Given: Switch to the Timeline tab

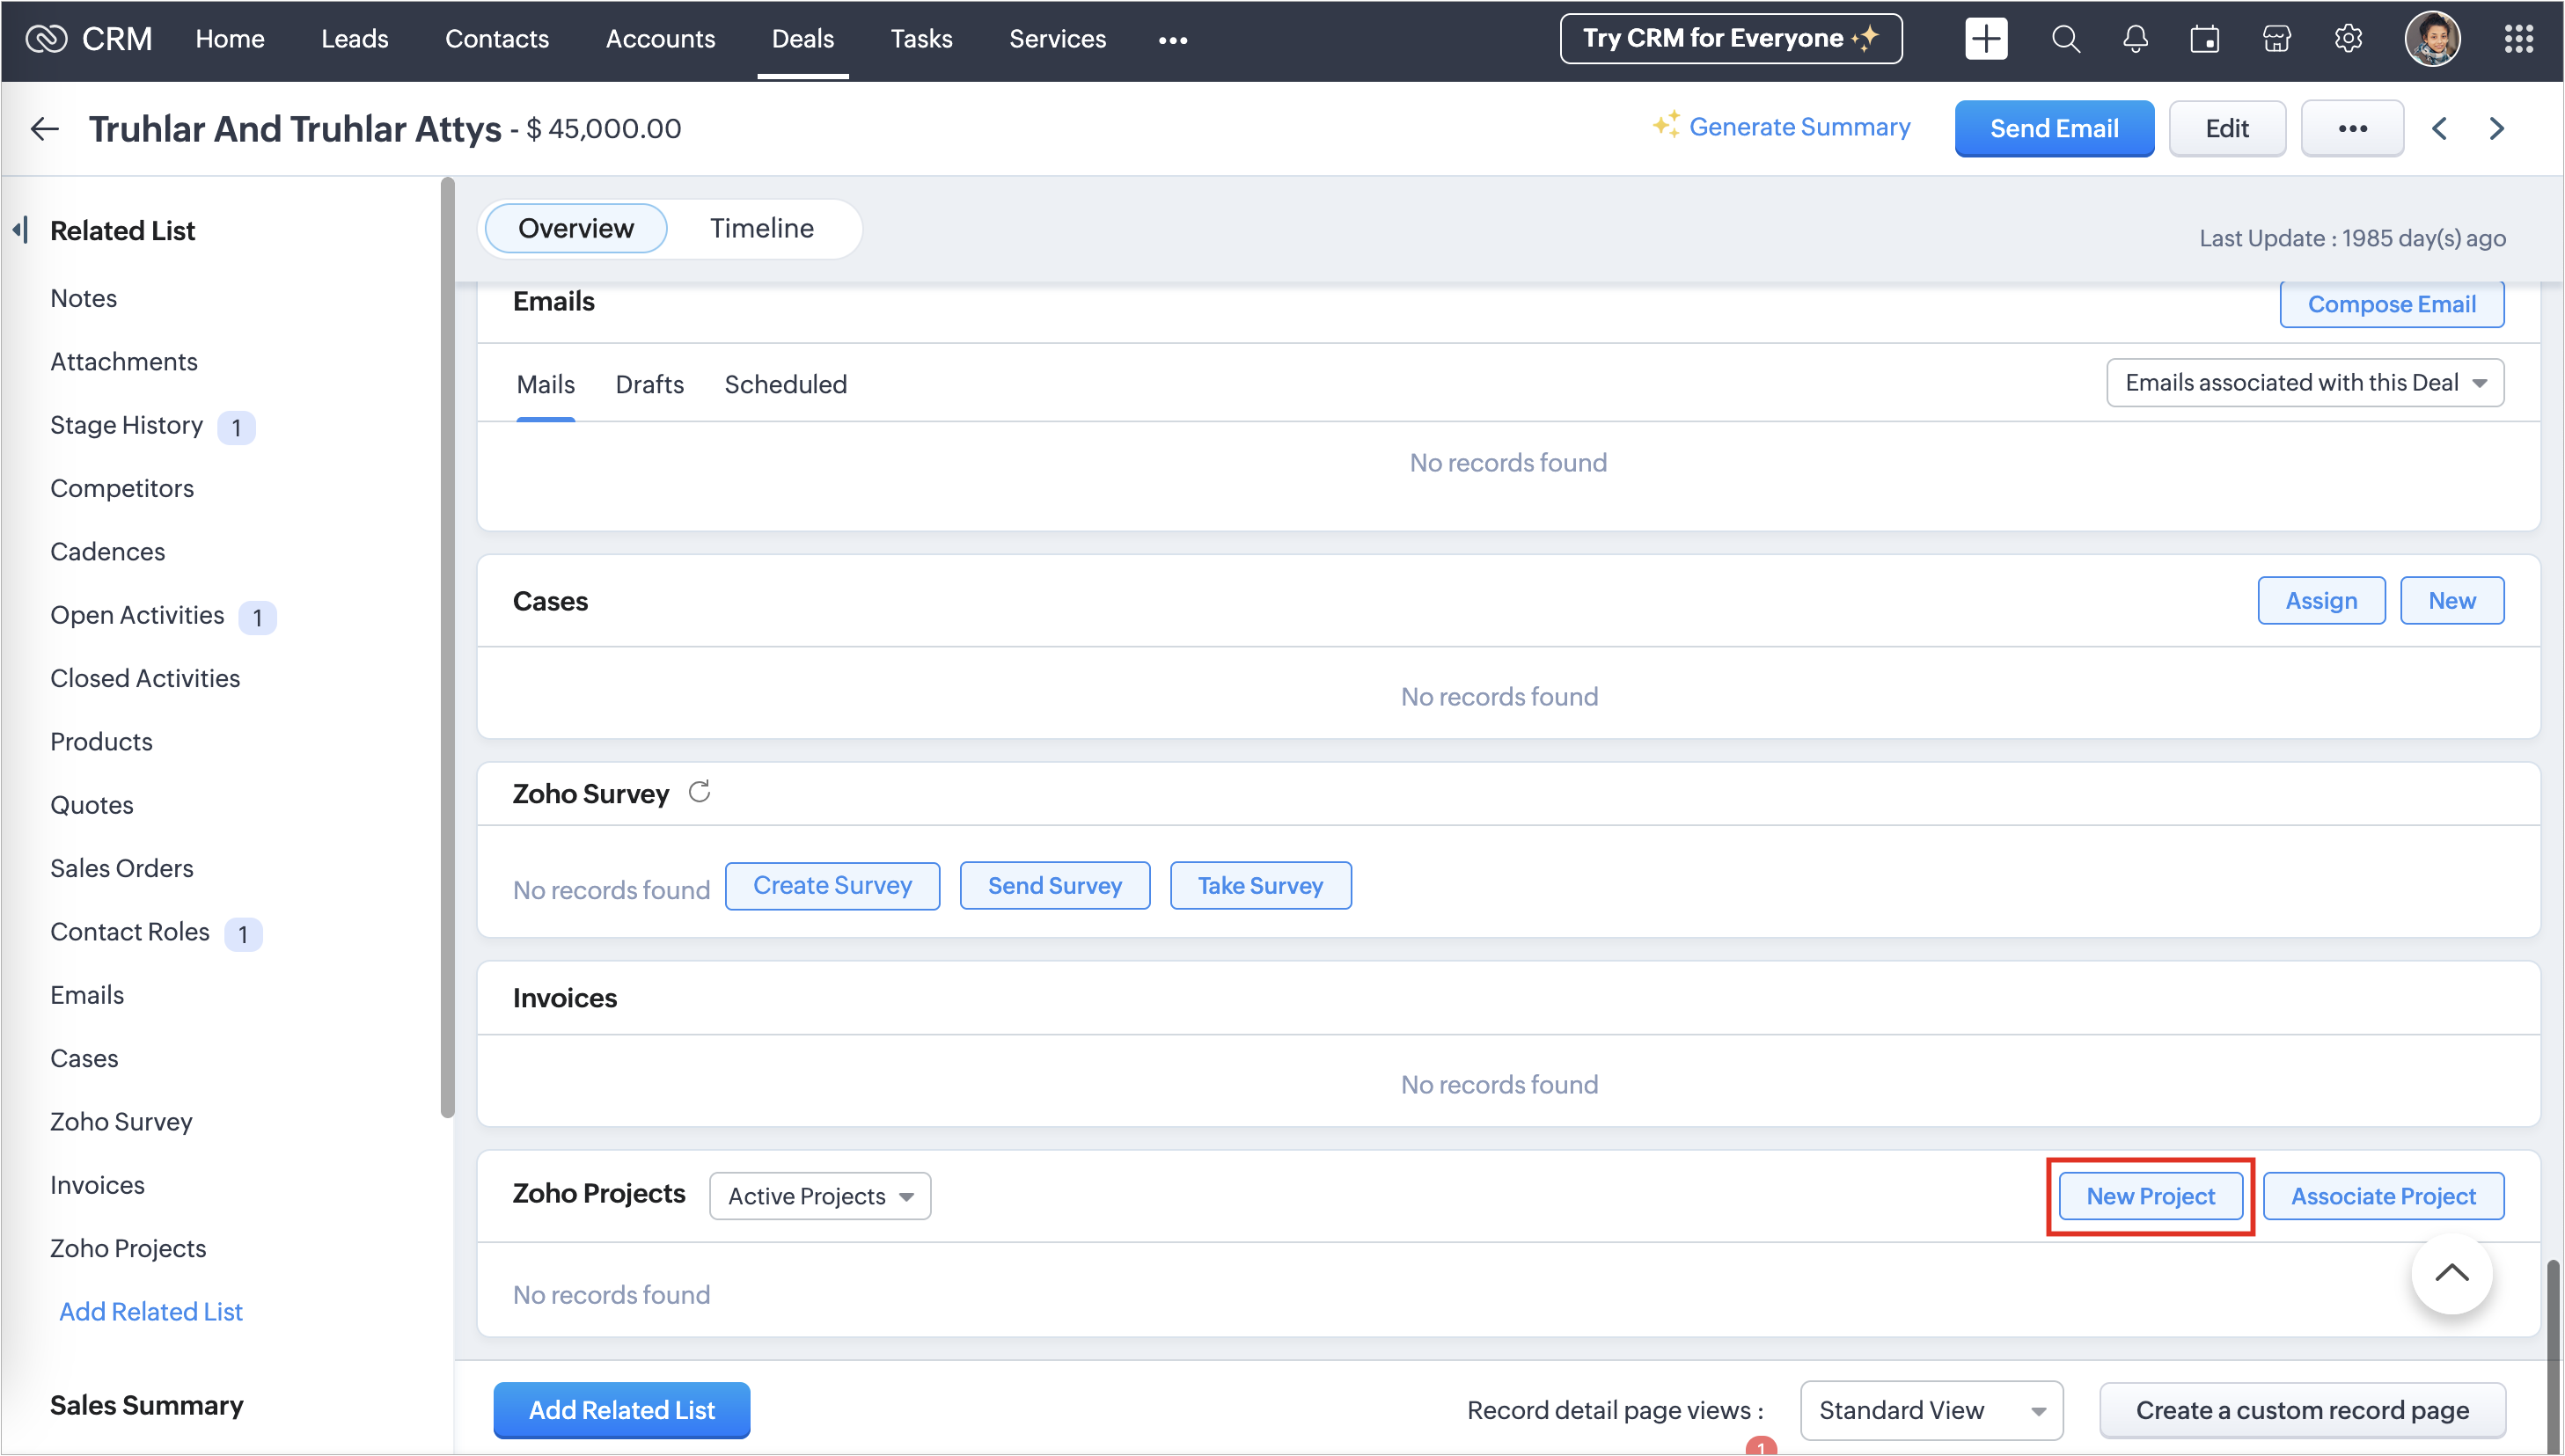Looking at the screenshot, I should [761, 228].
